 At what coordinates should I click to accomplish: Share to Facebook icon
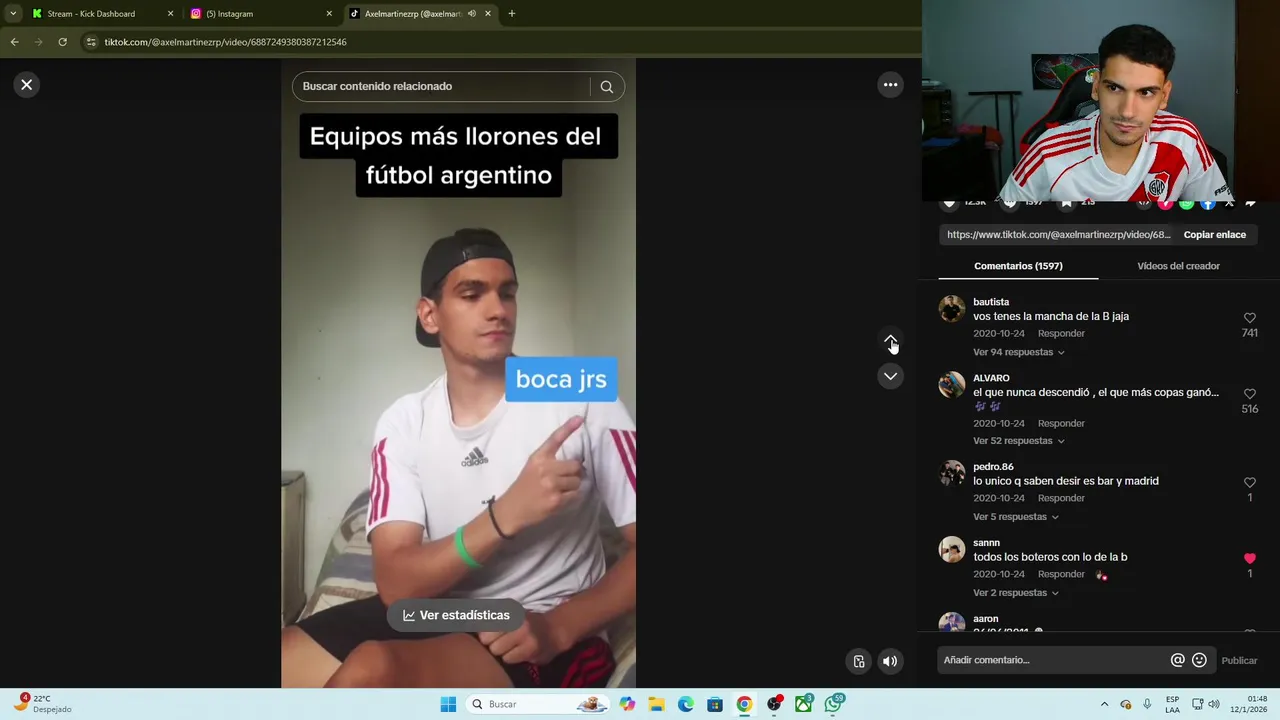coord(1207,203)
